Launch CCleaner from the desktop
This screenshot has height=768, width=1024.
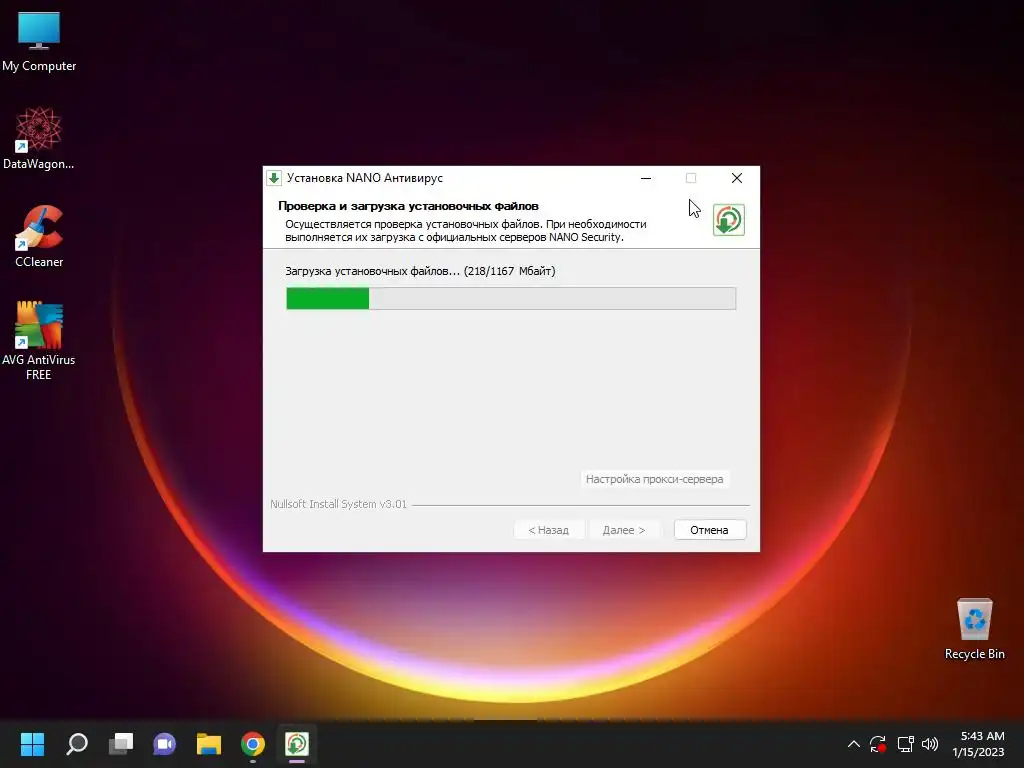[39, 236]
